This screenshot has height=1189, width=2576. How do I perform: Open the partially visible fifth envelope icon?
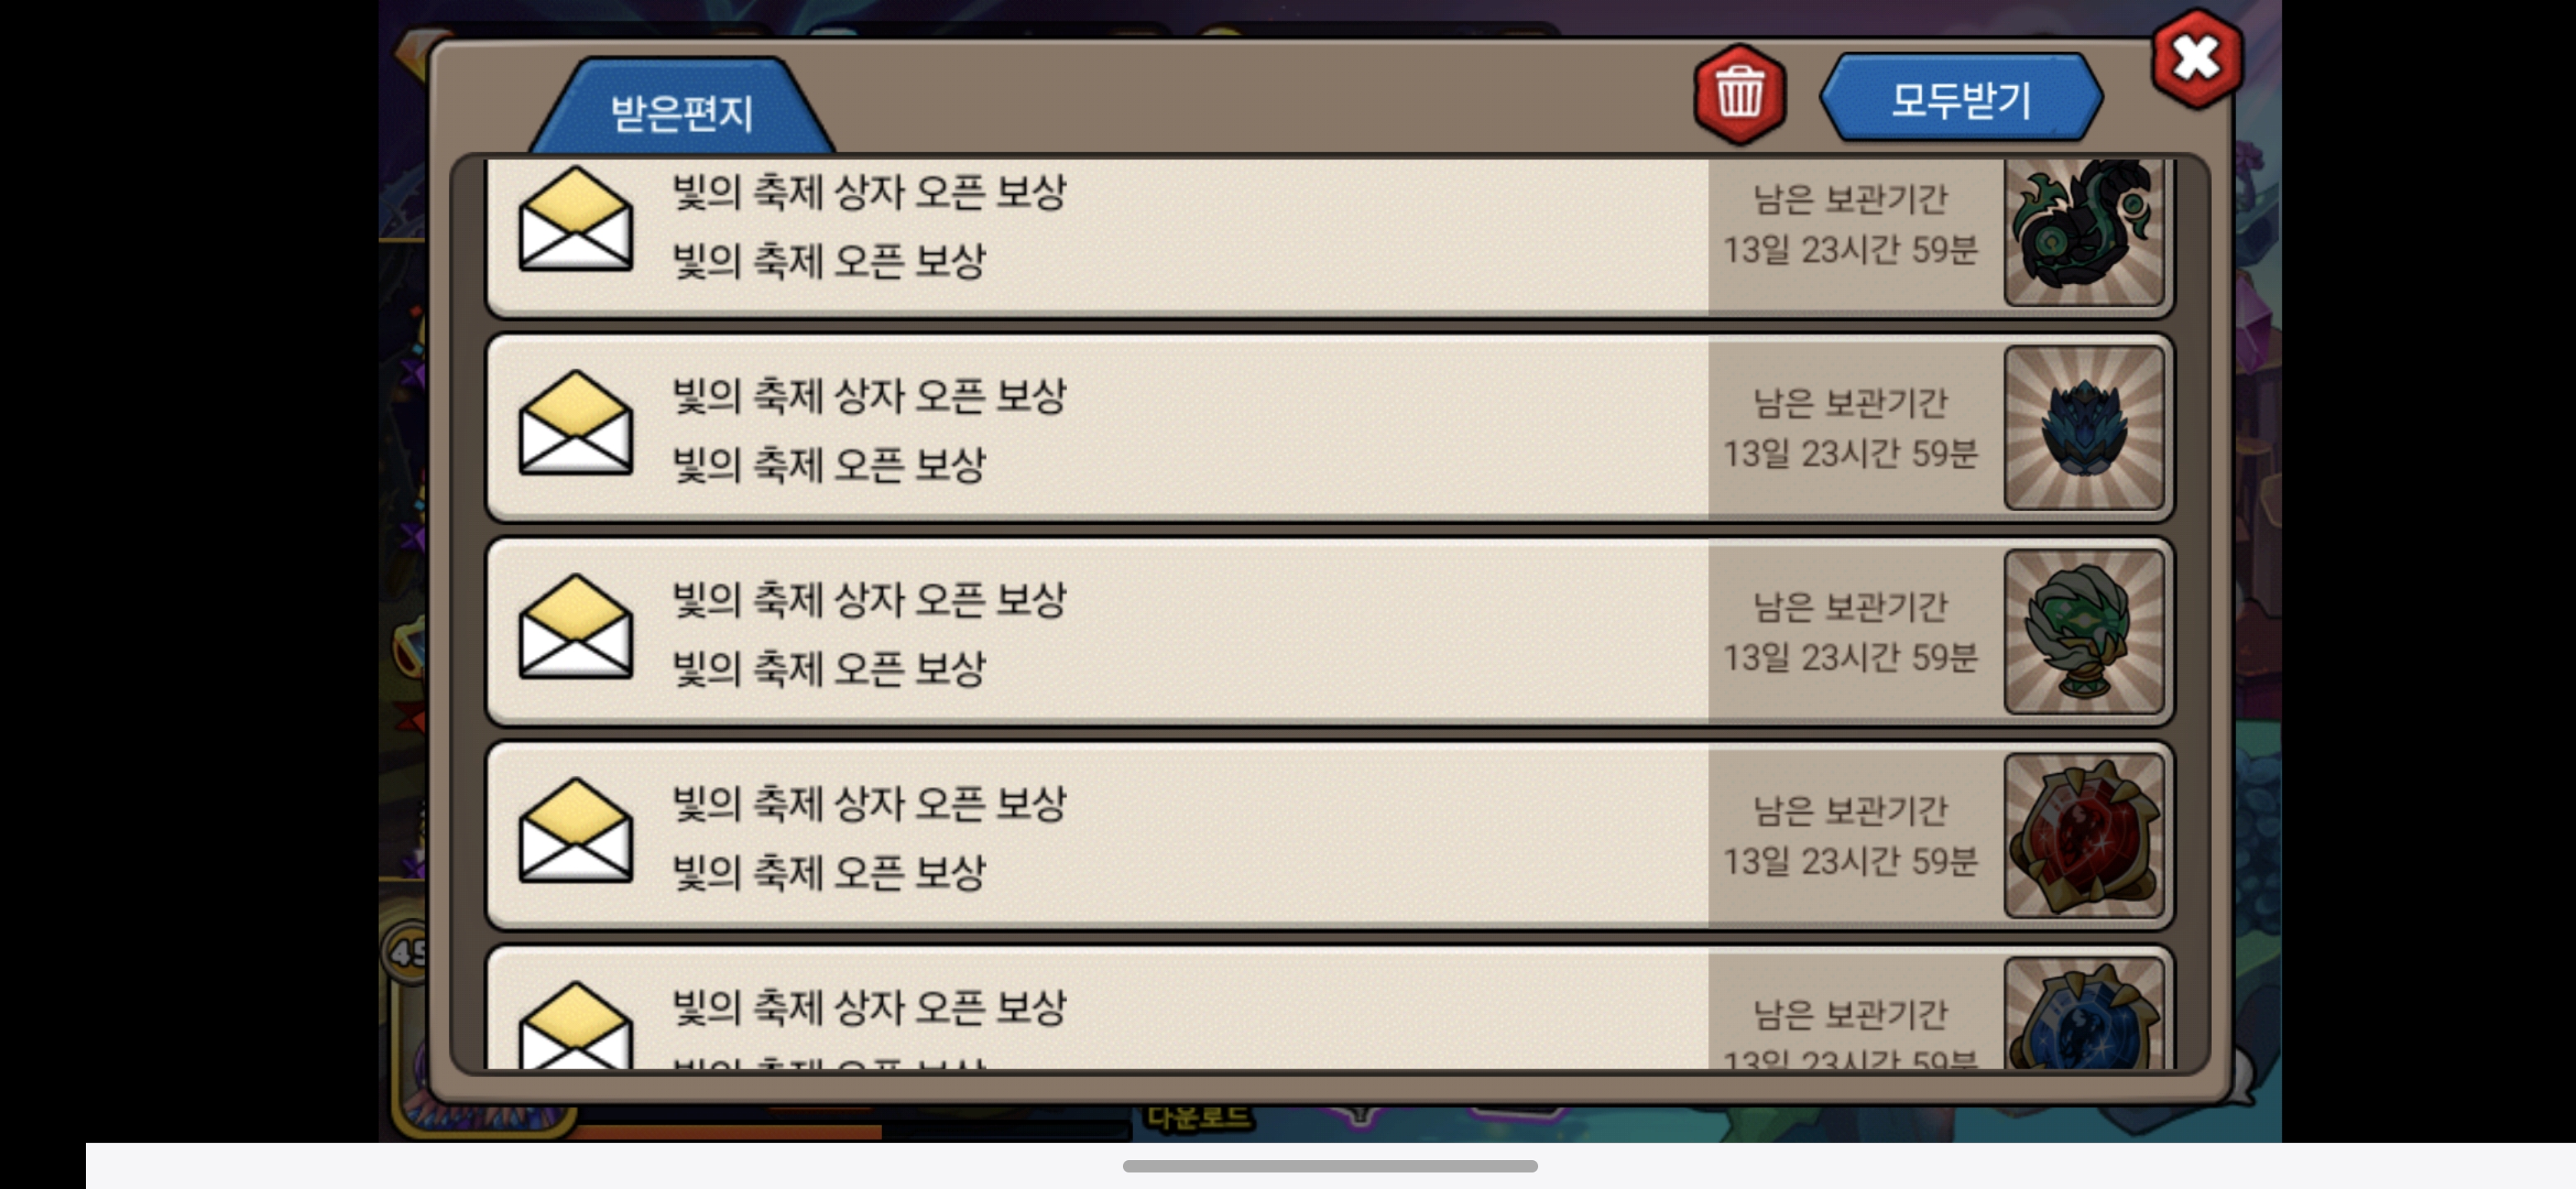click(x=575, y=1025)
